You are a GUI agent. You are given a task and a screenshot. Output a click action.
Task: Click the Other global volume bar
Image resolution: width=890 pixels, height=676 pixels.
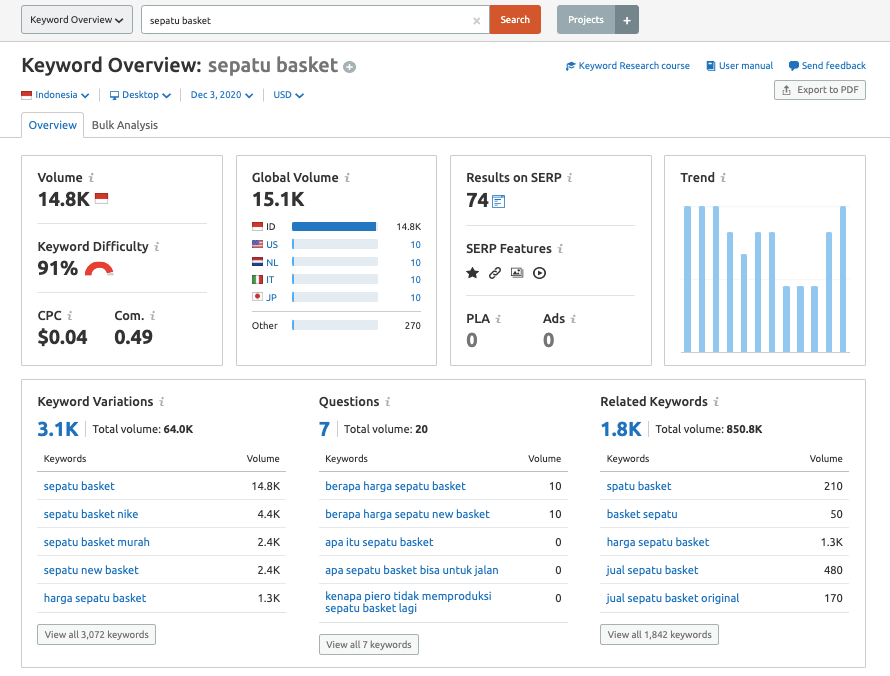(335, 325)
